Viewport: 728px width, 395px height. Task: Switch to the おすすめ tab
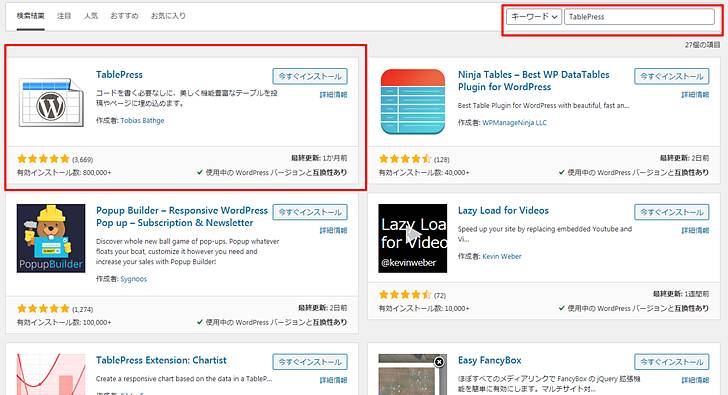pos(124,16)
